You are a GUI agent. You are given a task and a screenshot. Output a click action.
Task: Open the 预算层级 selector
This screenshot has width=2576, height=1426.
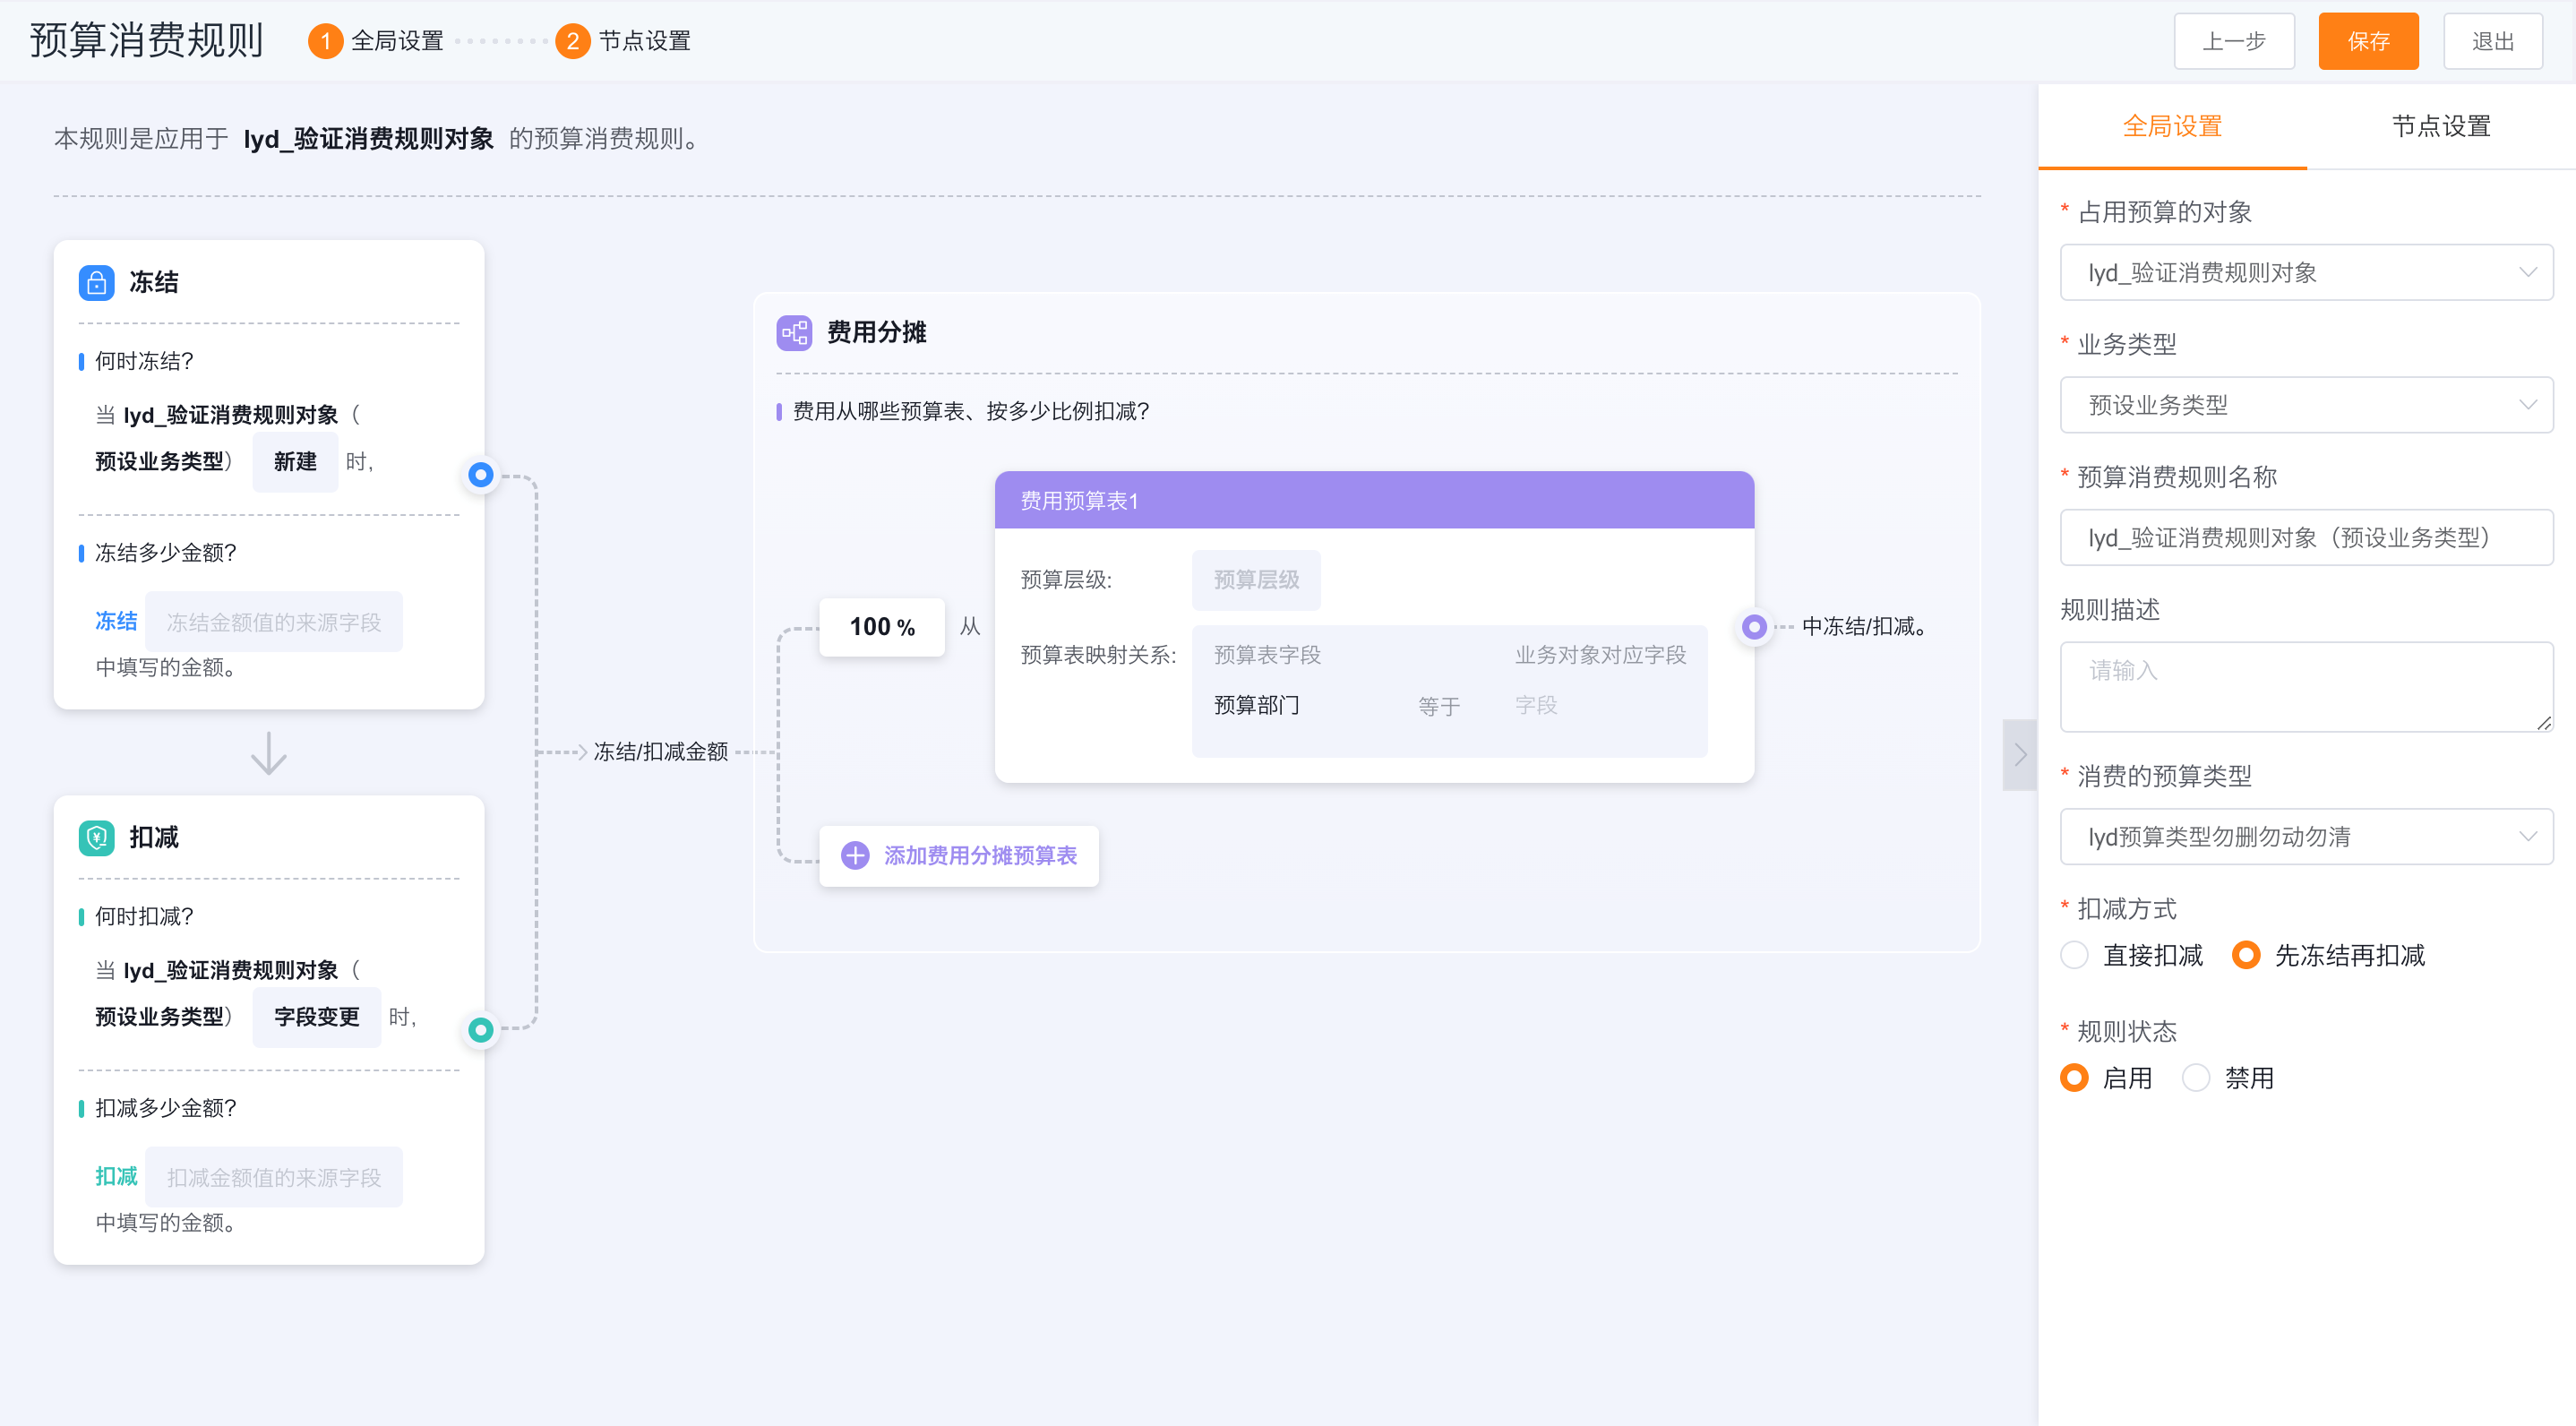tap(1256, 580)
